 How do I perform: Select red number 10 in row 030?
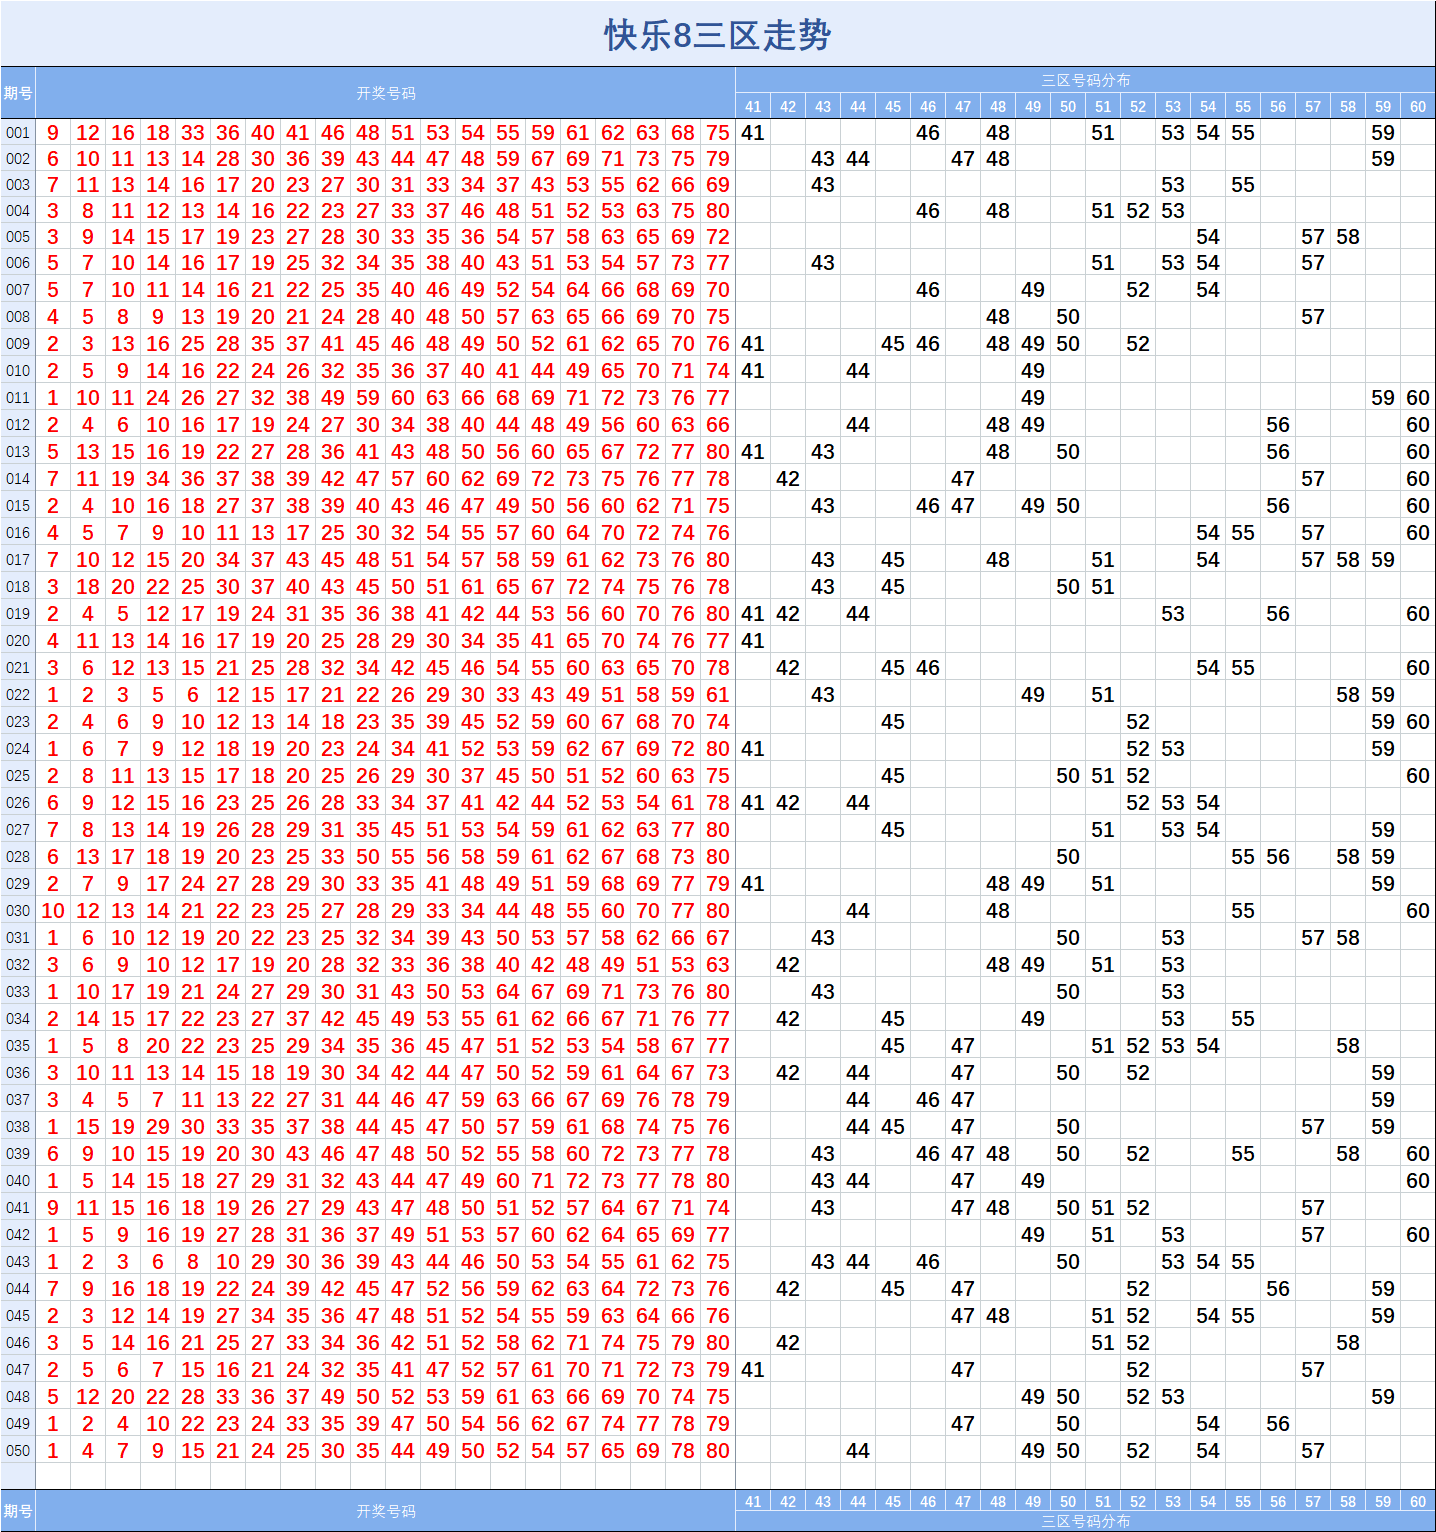53,911
